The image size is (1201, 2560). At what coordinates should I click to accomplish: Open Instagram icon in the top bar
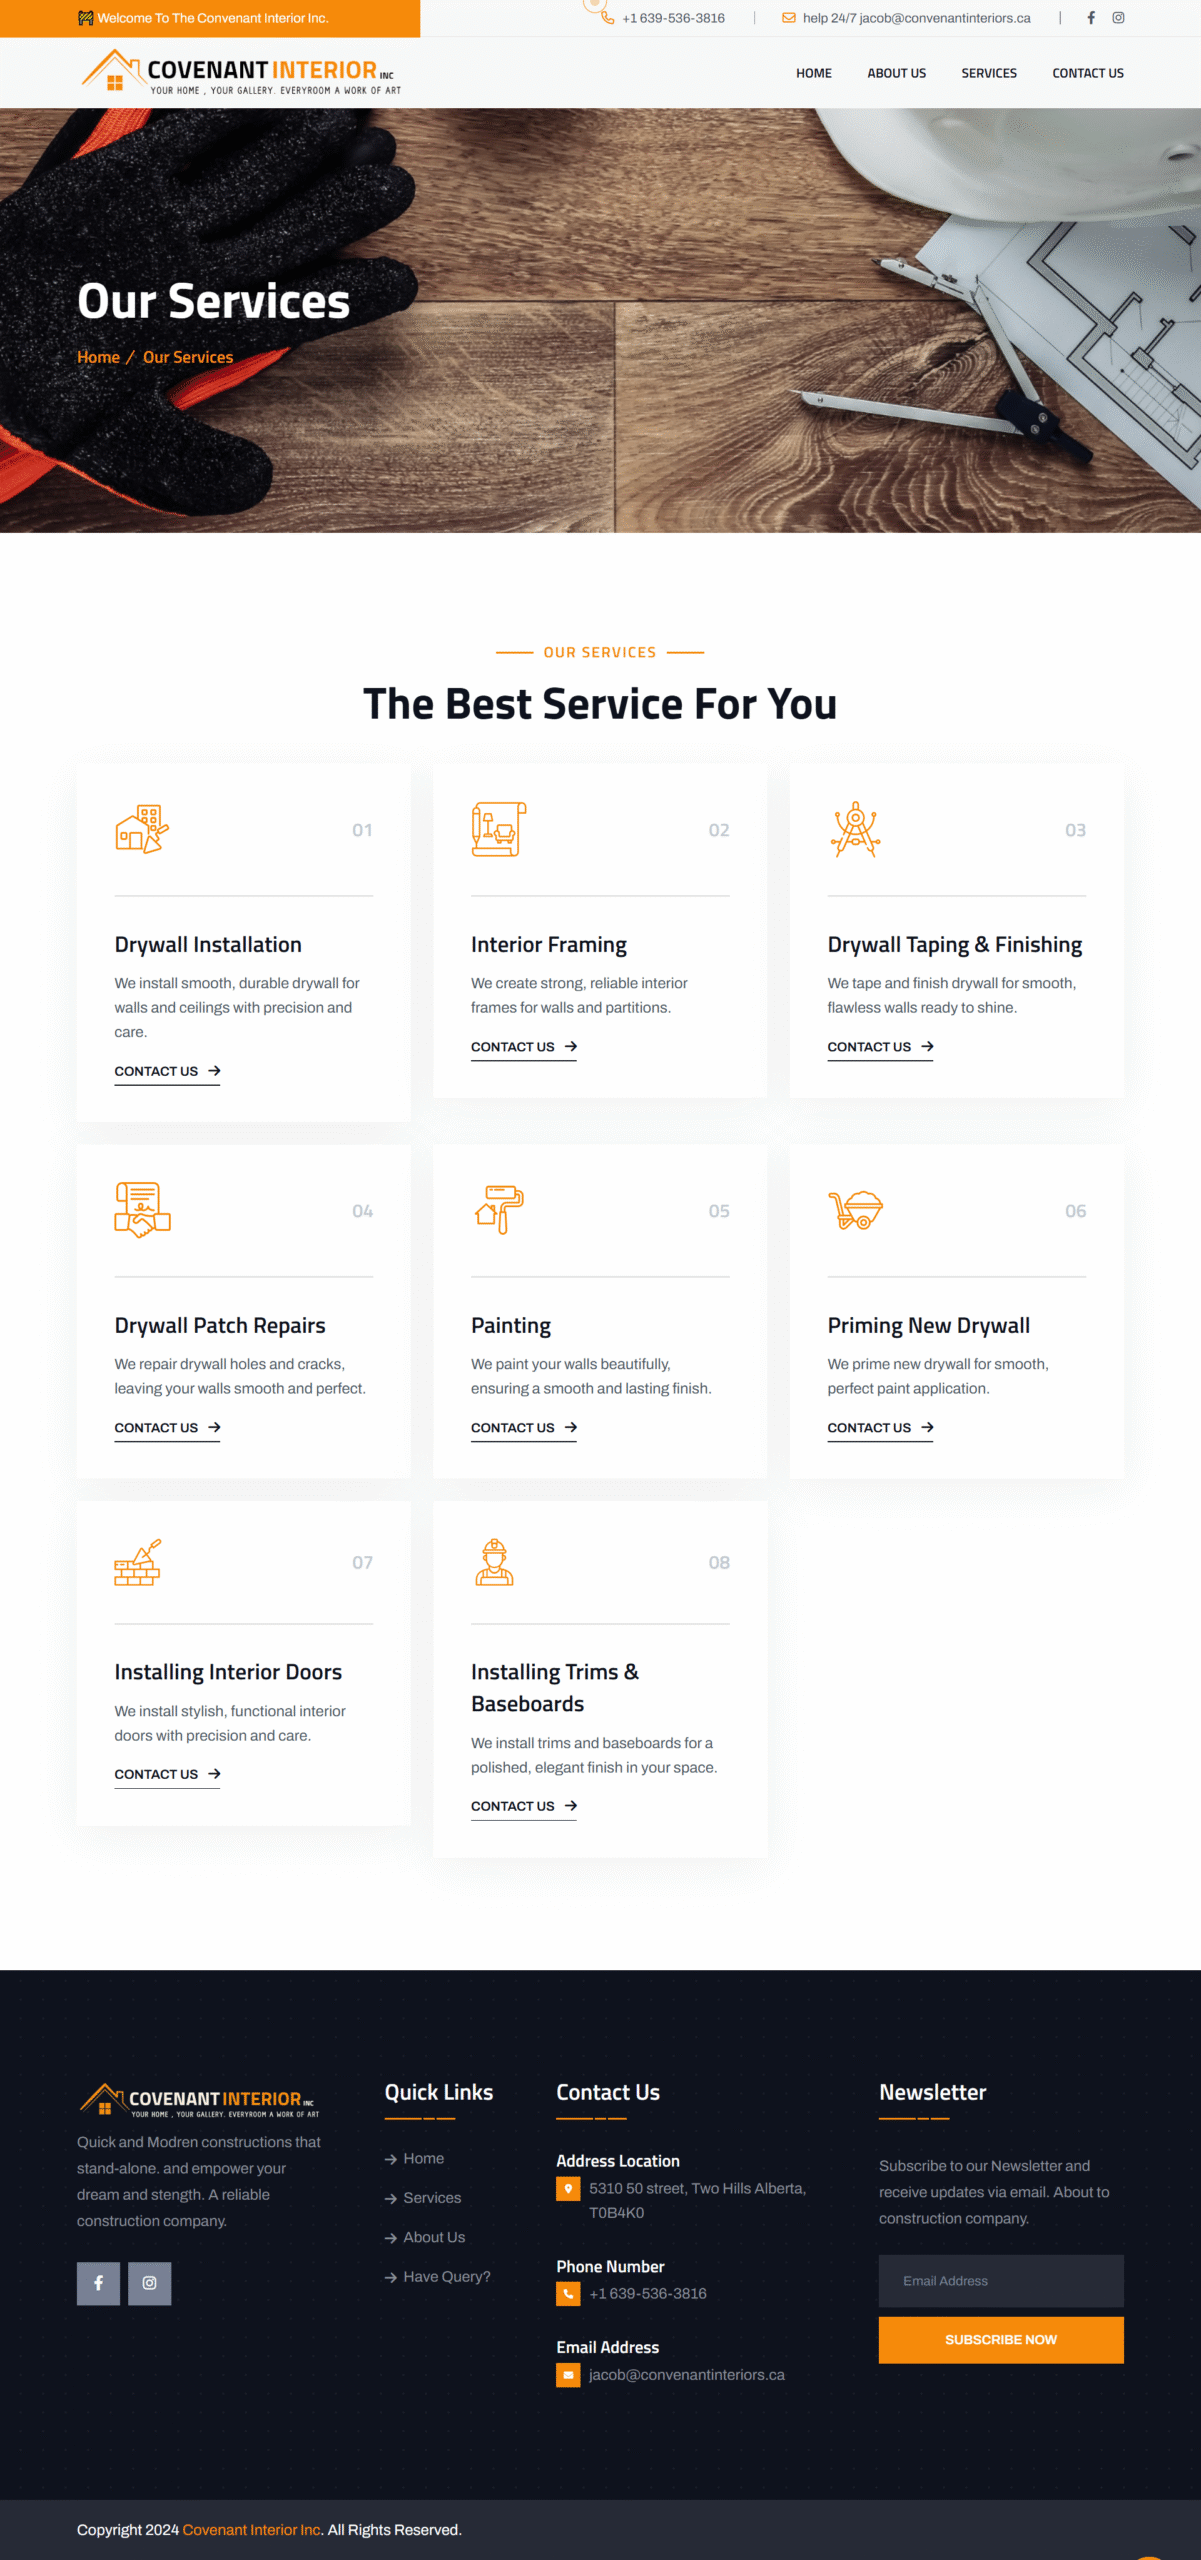(x=1118, y=18)
